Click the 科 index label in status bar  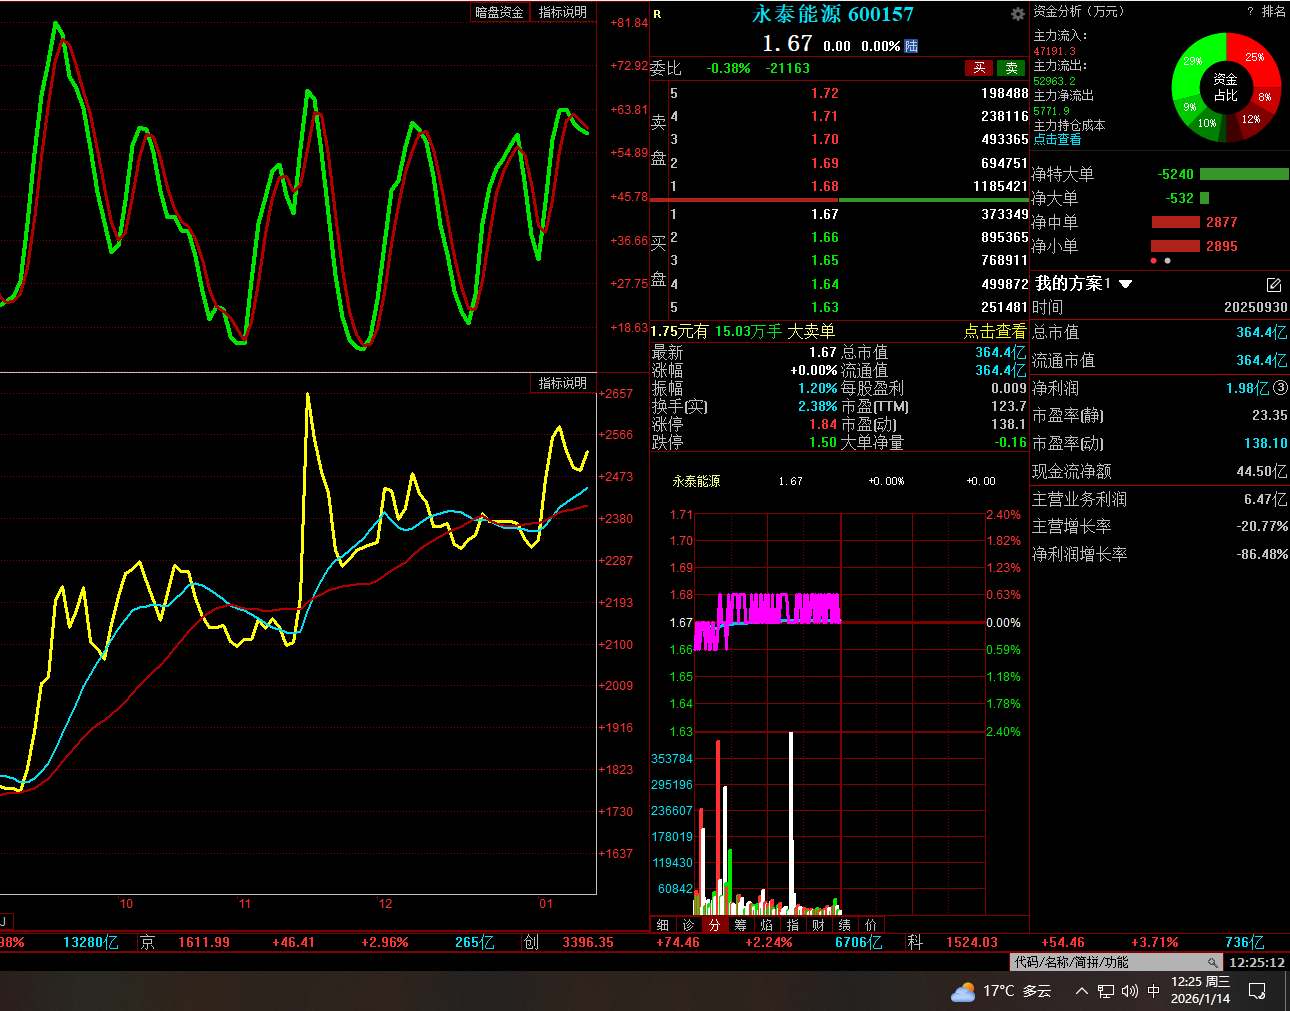pyautogui.click(x=914, y=942)
